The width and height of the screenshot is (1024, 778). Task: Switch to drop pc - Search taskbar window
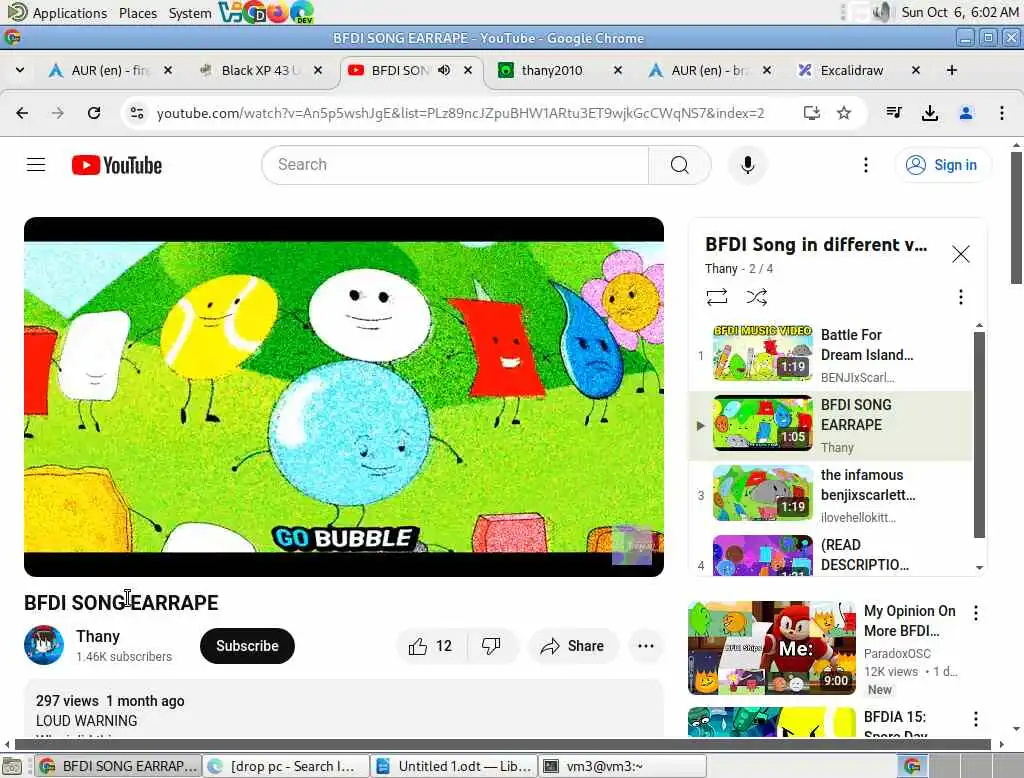coord(286,766)
